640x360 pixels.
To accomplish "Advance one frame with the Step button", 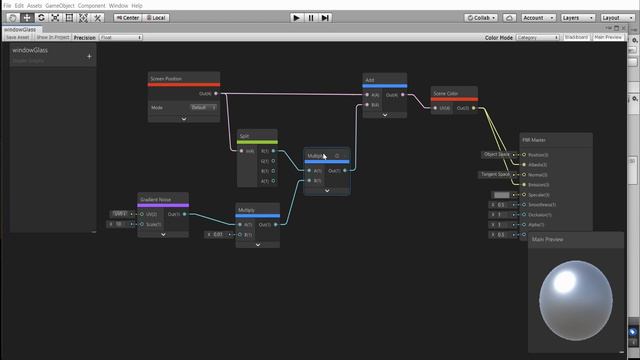I will coord(325,18).
